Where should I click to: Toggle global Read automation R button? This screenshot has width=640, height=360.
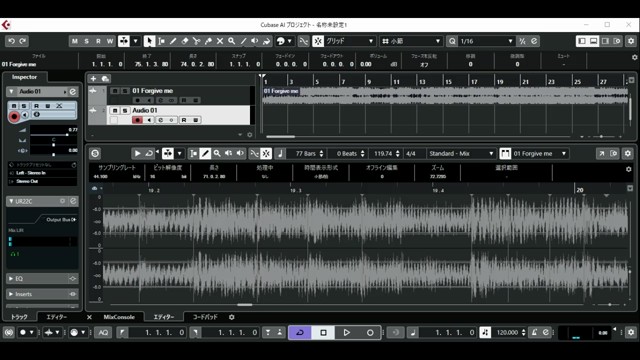click(98, 41)
